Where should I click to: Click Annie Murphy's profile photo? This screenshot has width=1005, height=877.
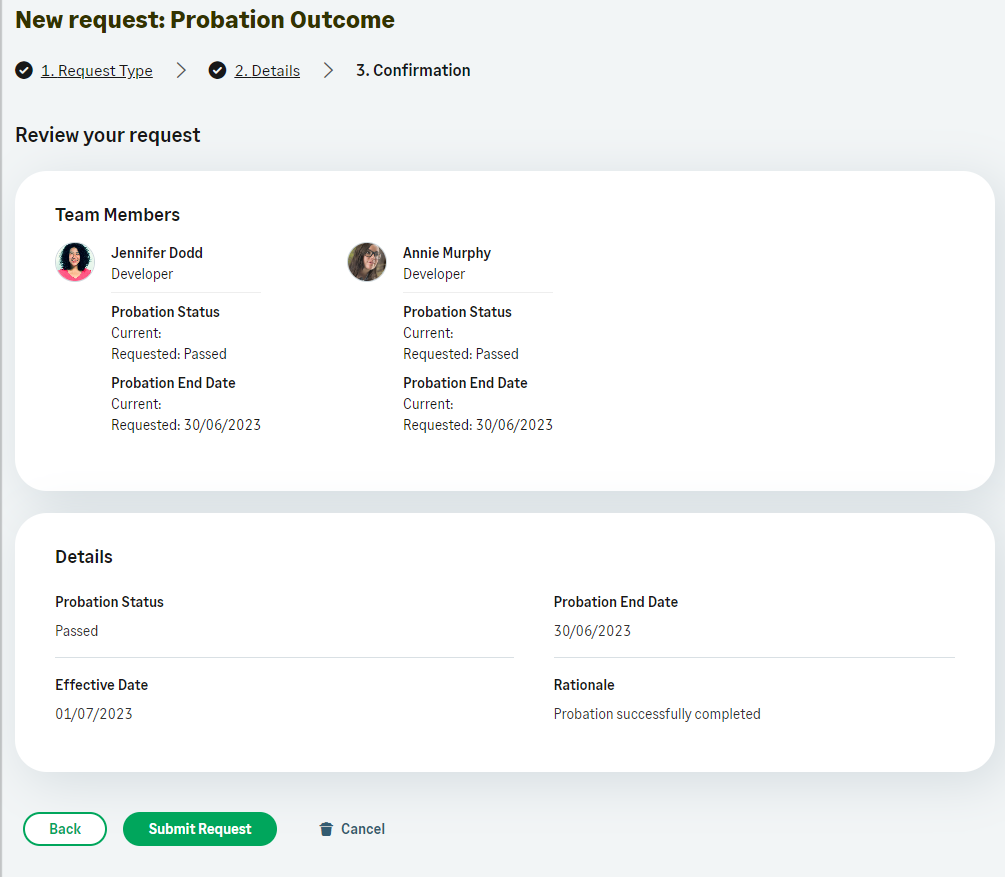pos(367,262)
